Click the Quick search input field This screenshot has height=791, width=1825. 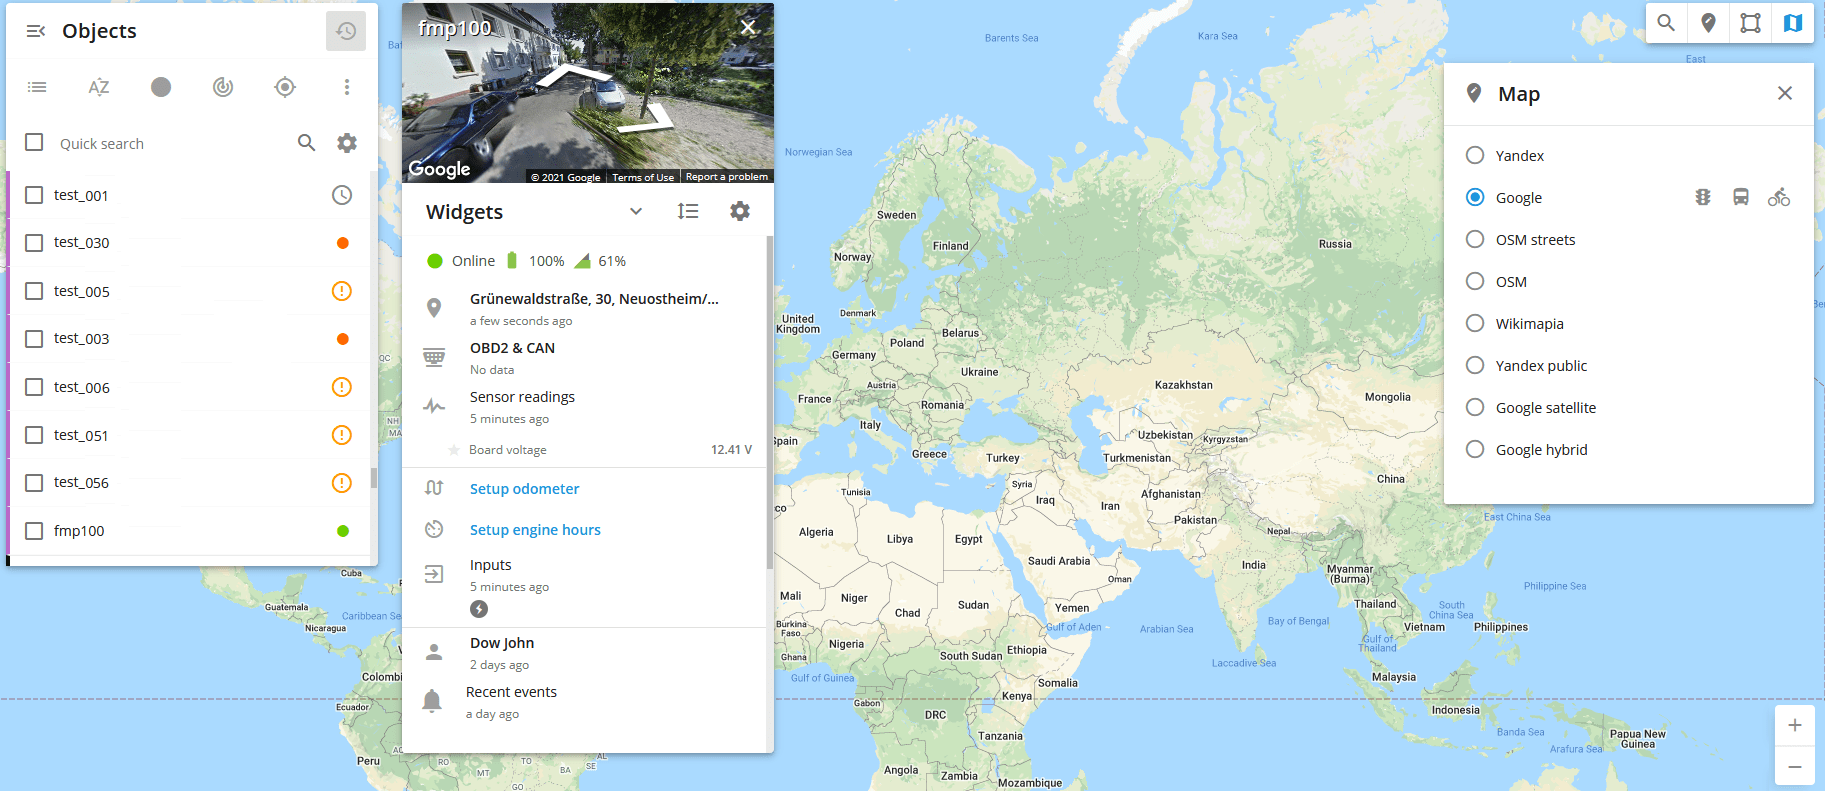(x=170, y=143)
